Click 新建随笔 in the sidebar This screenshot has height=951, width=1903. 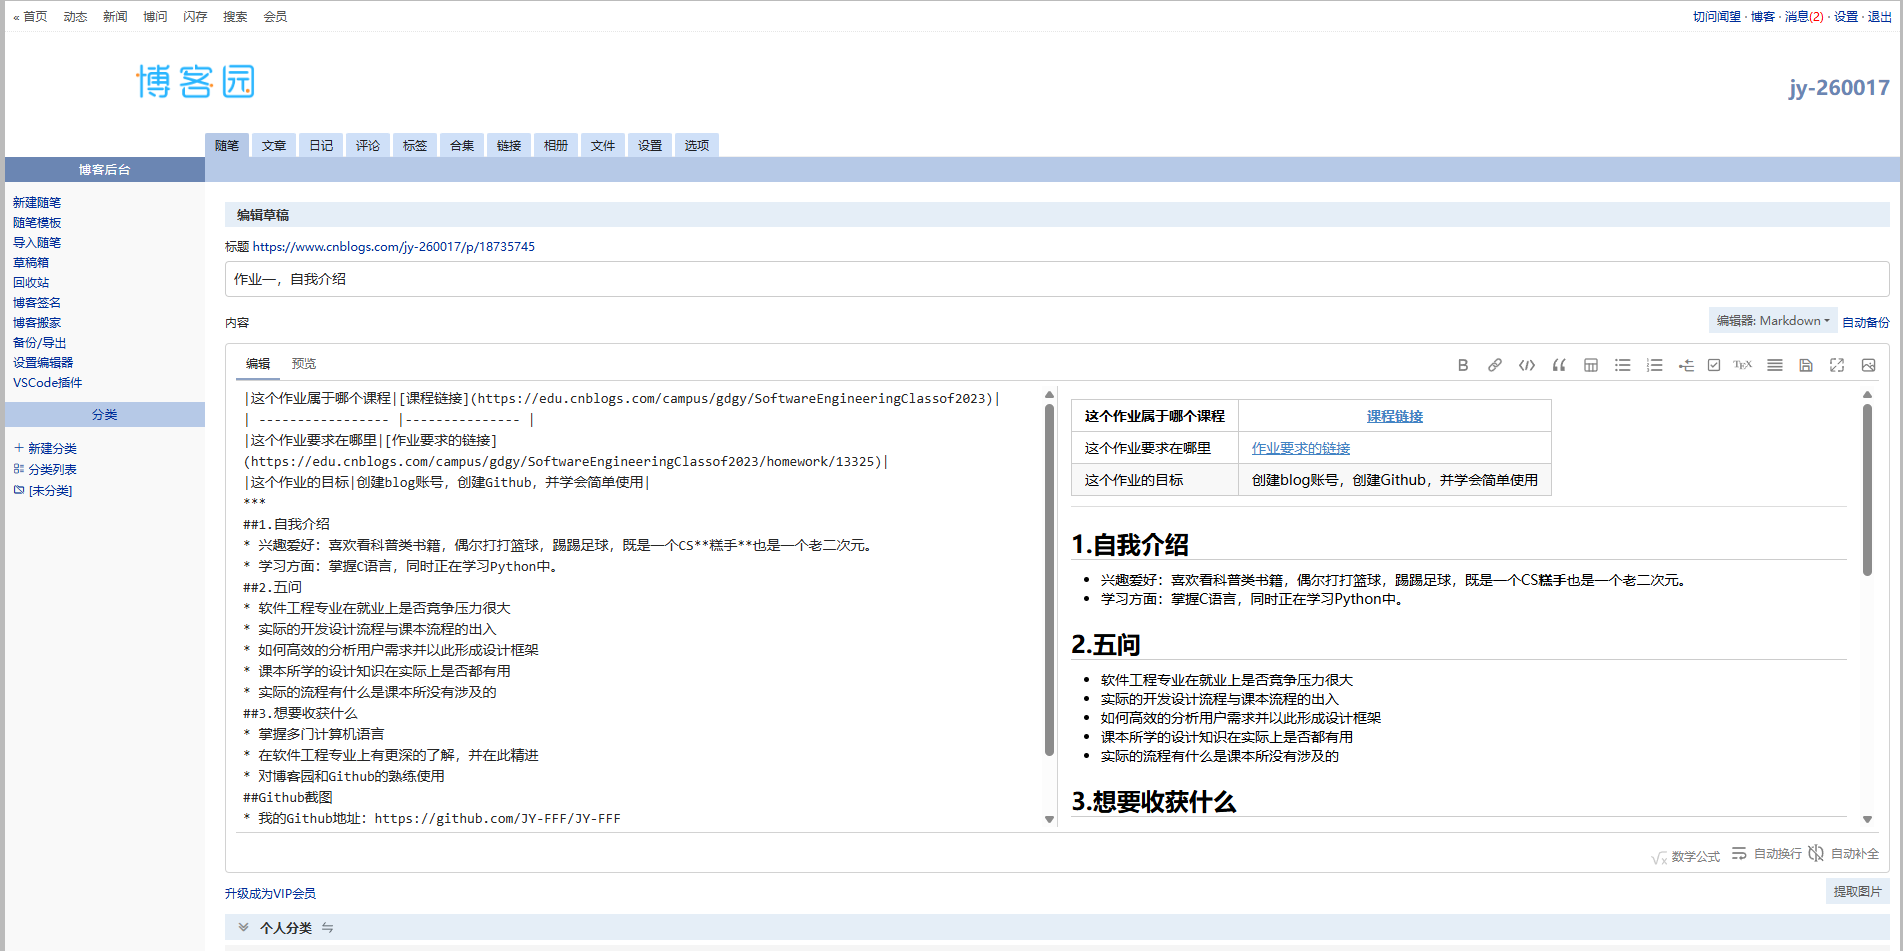point(37,203)
